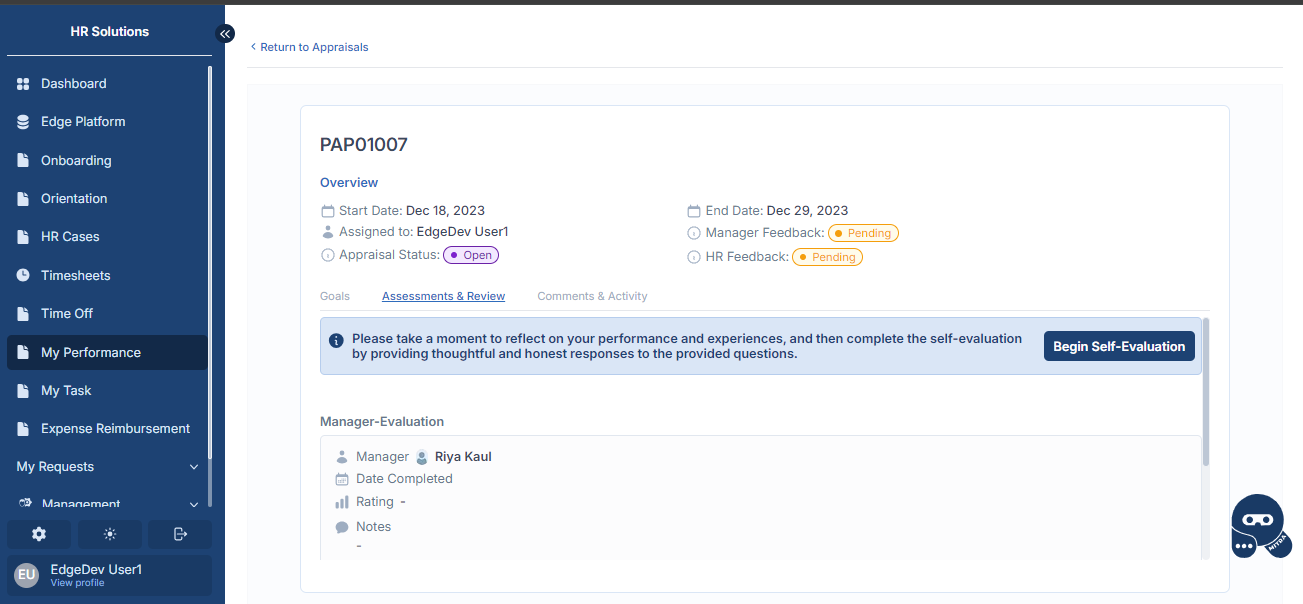
Task: Click the HR Feedback Pending badge
Action: coord(827,257)
